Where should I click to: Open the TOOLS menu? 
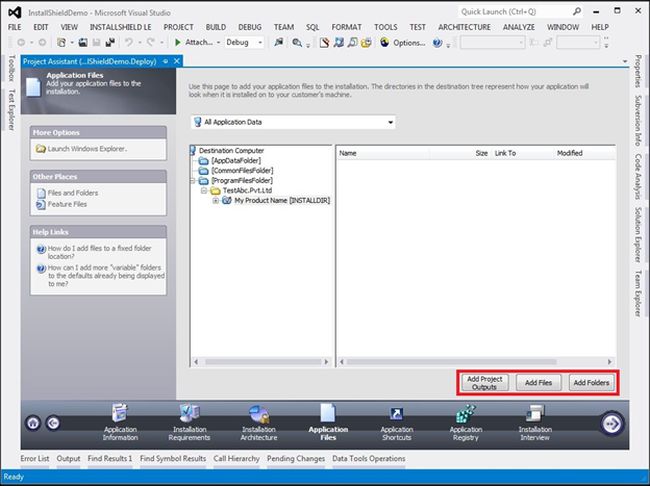tap(386, 27)
